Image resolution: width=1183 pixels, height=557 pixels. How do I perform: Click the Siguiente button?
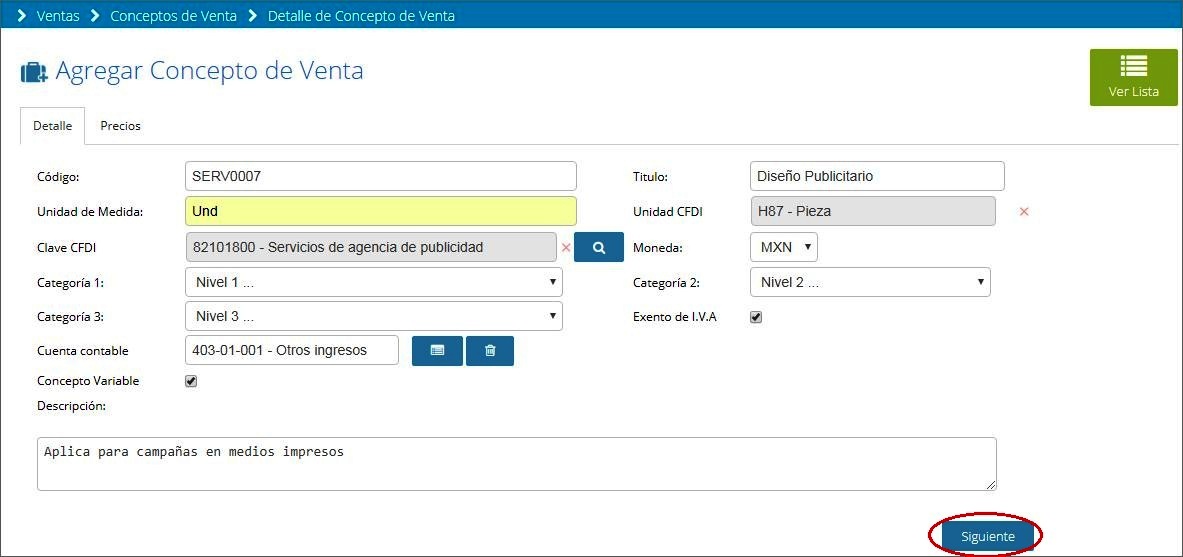point(988,537)
